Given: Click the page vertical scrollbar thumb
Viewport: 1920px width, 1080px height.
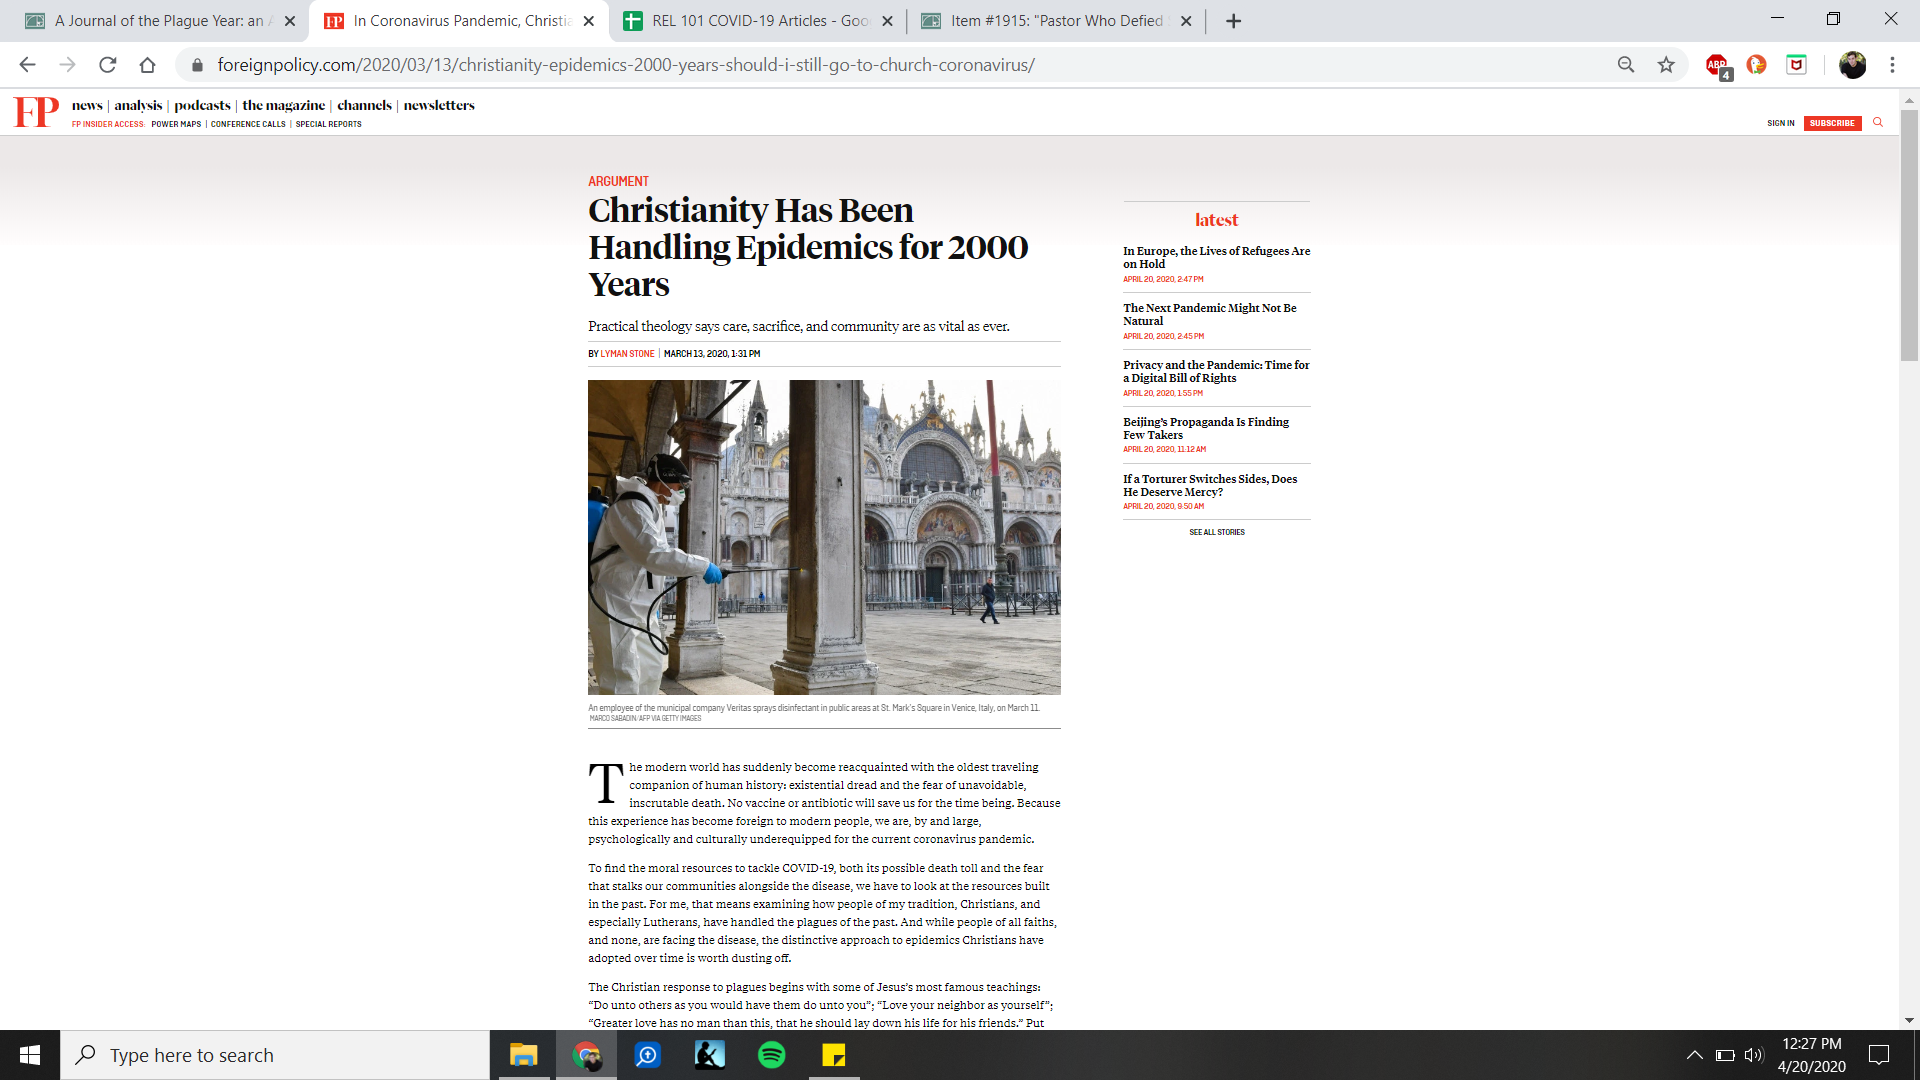Looking at the screenshot, I should pos(1909,235).
